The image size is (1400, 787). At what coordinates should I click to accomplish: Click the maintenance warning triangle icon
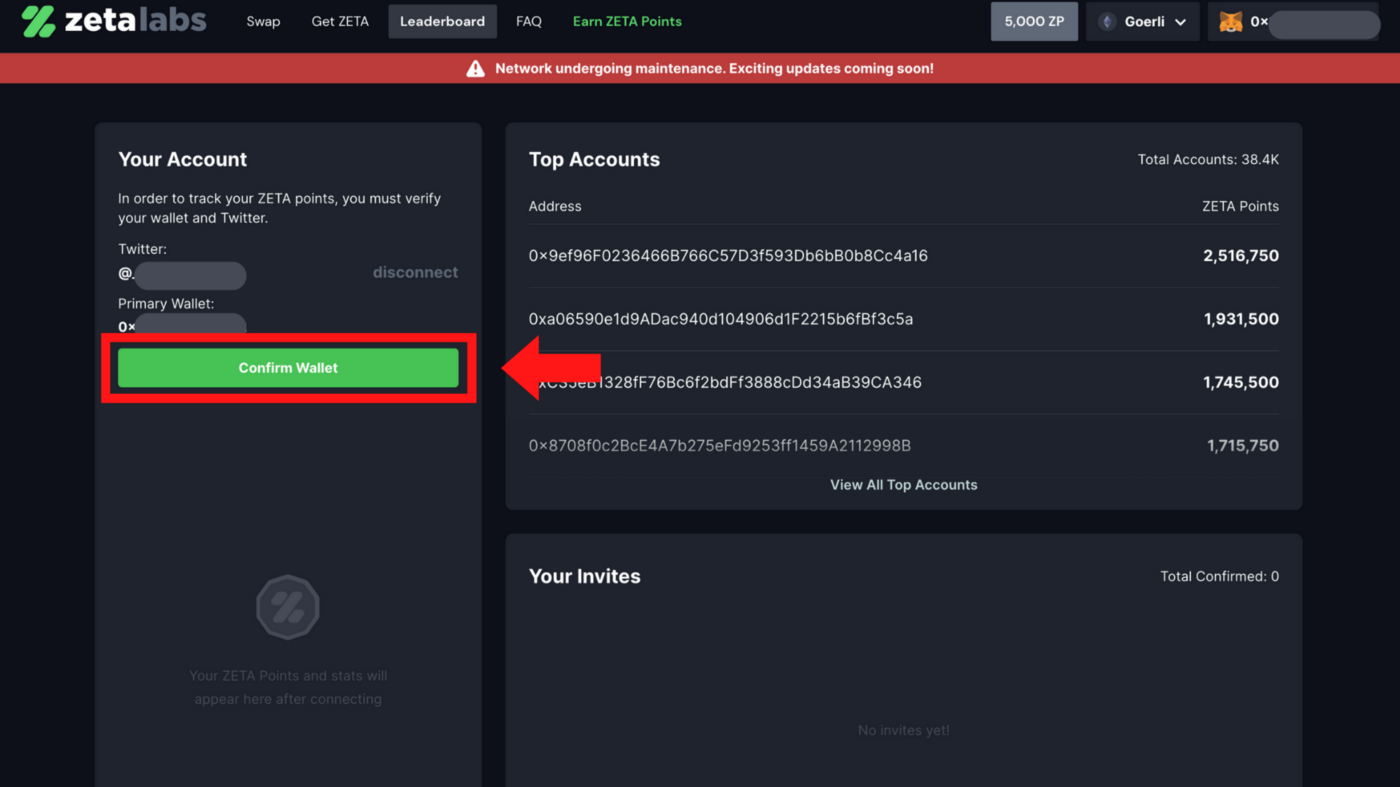tap(475, 69)
